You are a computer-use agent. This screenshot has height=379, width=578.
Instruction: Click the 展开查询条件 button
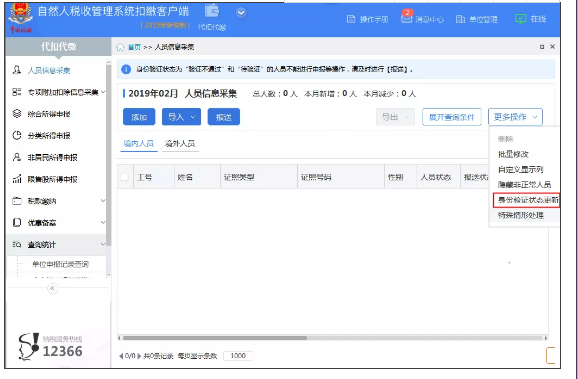tap(452, 117)
